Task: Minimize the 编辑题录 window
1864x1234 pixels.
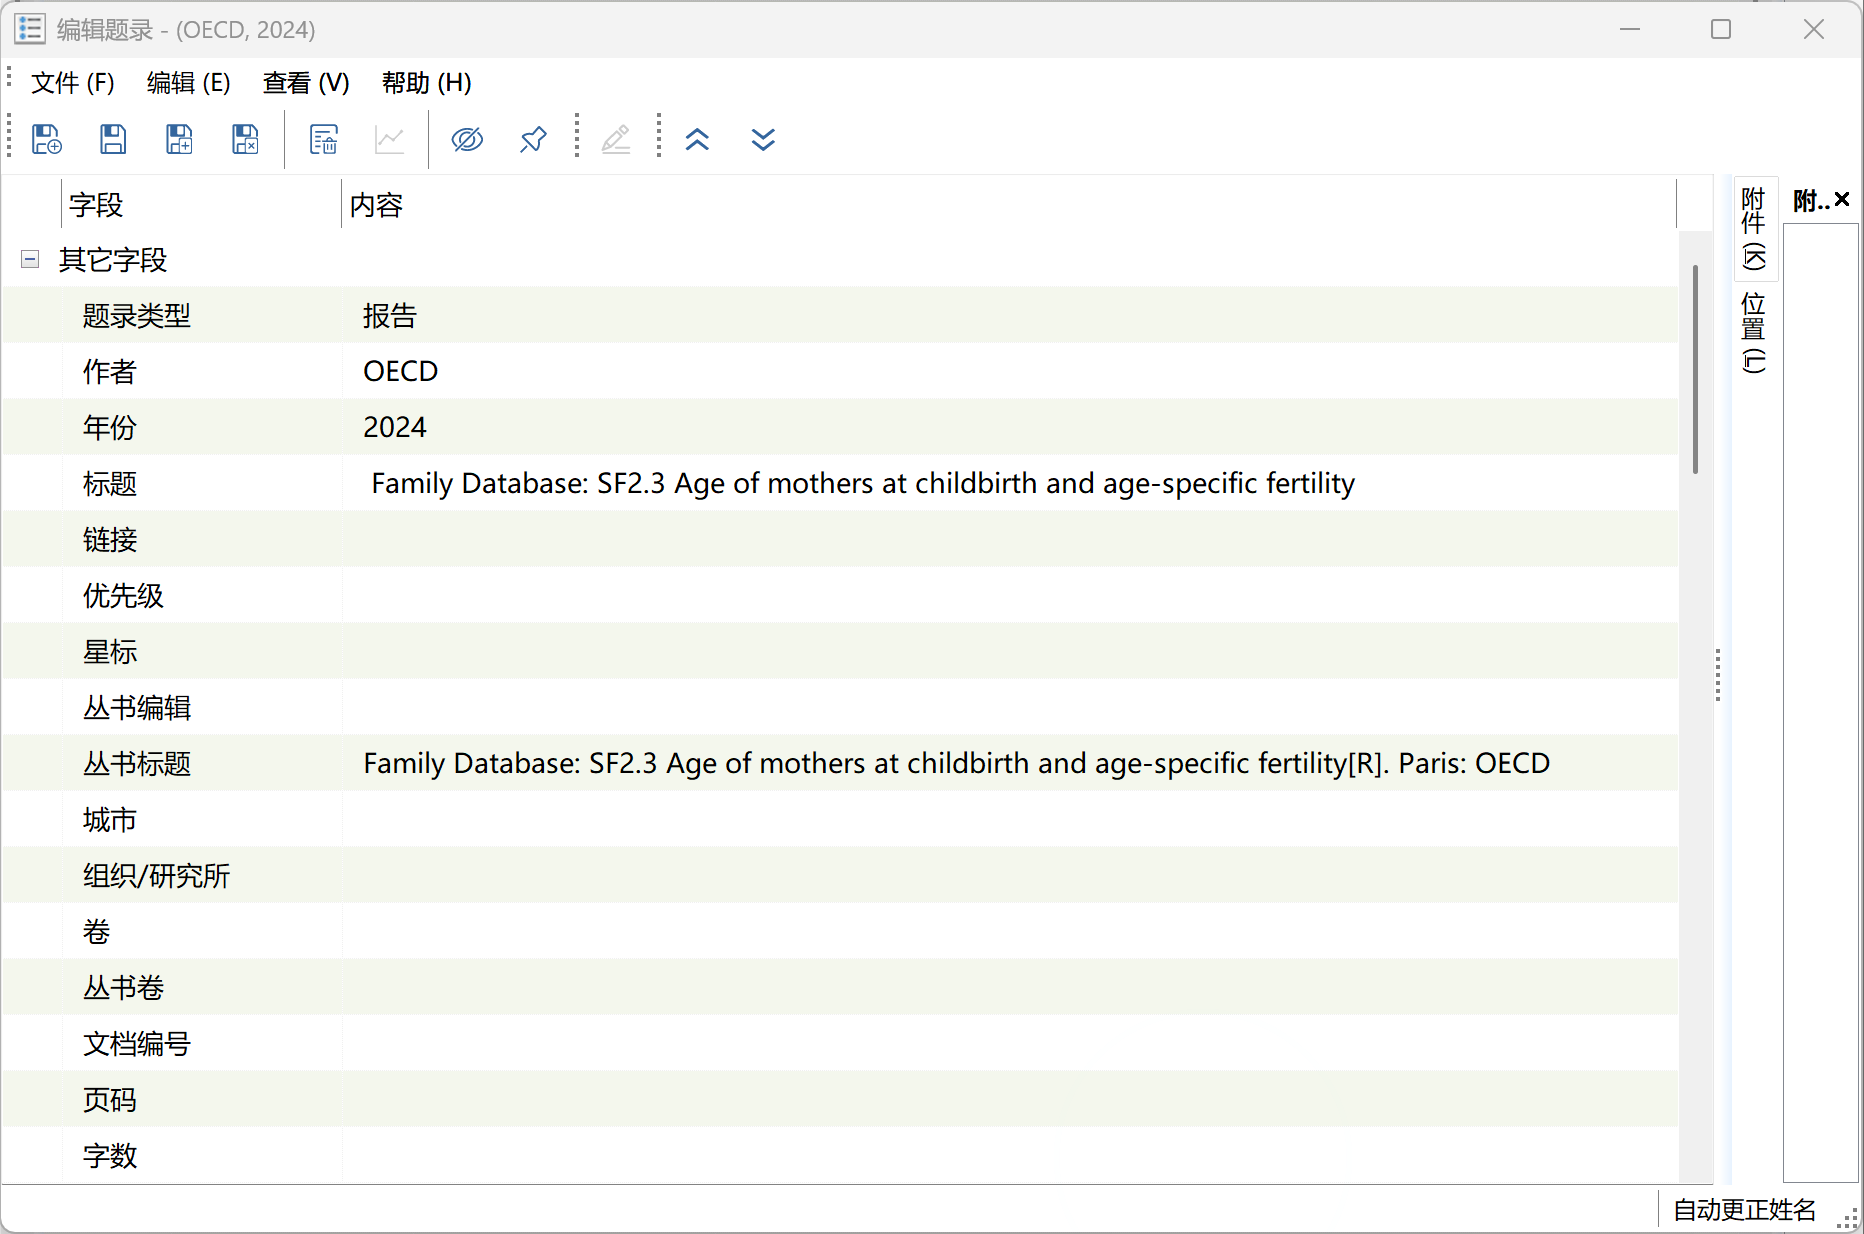Action: coord(1630,29)
